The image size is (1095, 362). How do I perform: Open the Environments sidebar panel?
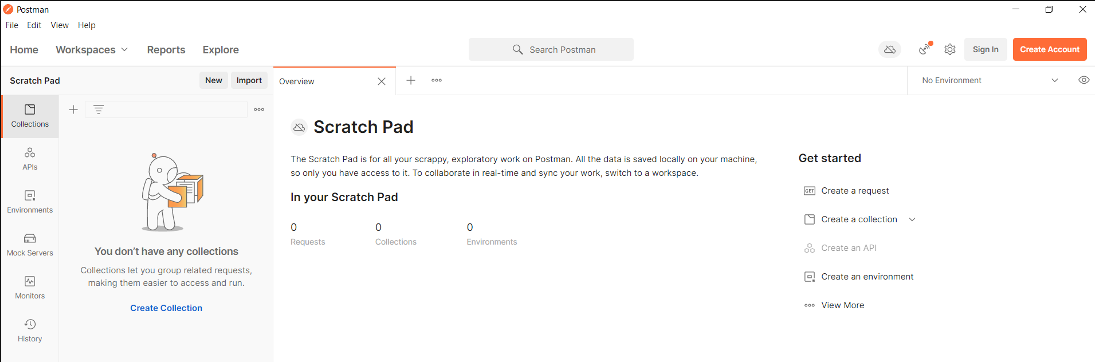pos(29,202)
